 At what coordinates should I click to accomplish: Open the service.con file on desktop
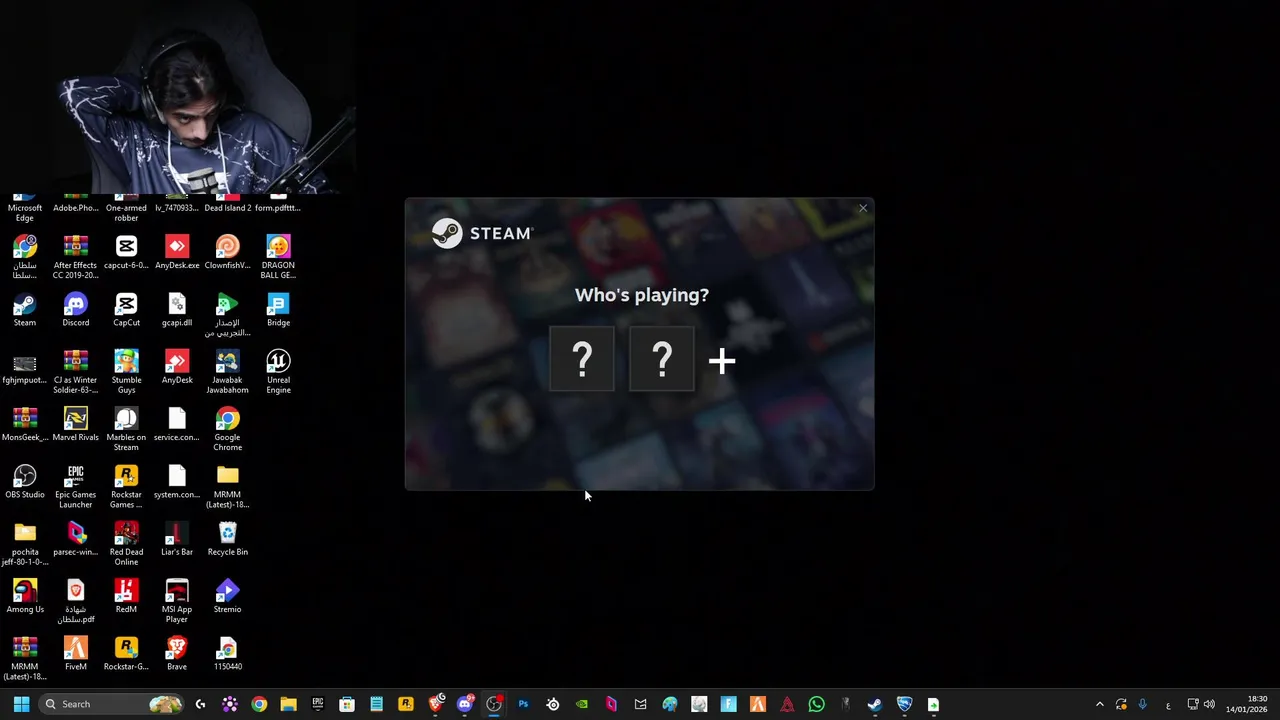pyautogui.click(x=177, y=424)
